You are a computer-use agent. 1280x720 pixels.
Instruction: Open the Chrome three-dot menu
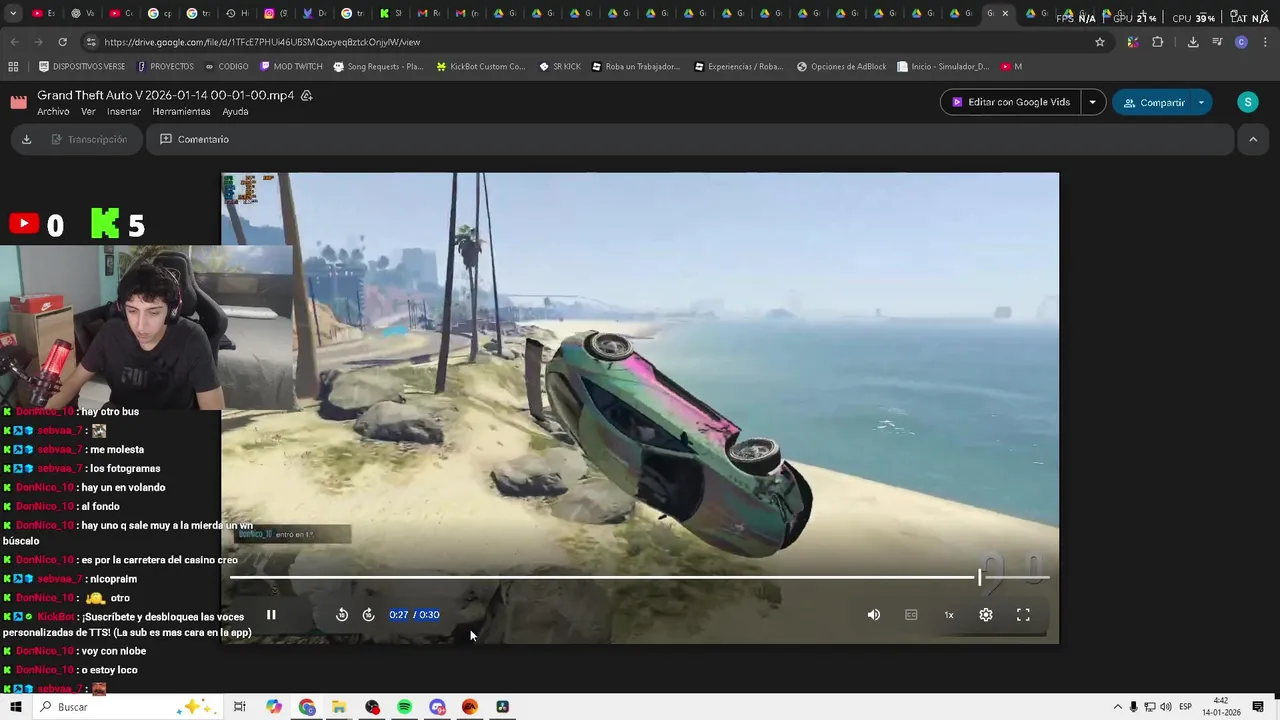click(x=1266, y=42)
